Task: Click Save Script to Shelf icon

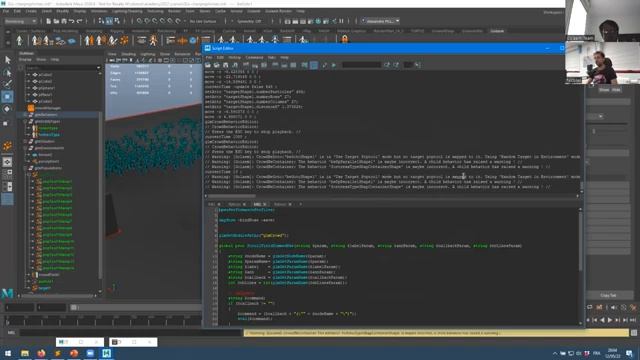Action: 235,65
